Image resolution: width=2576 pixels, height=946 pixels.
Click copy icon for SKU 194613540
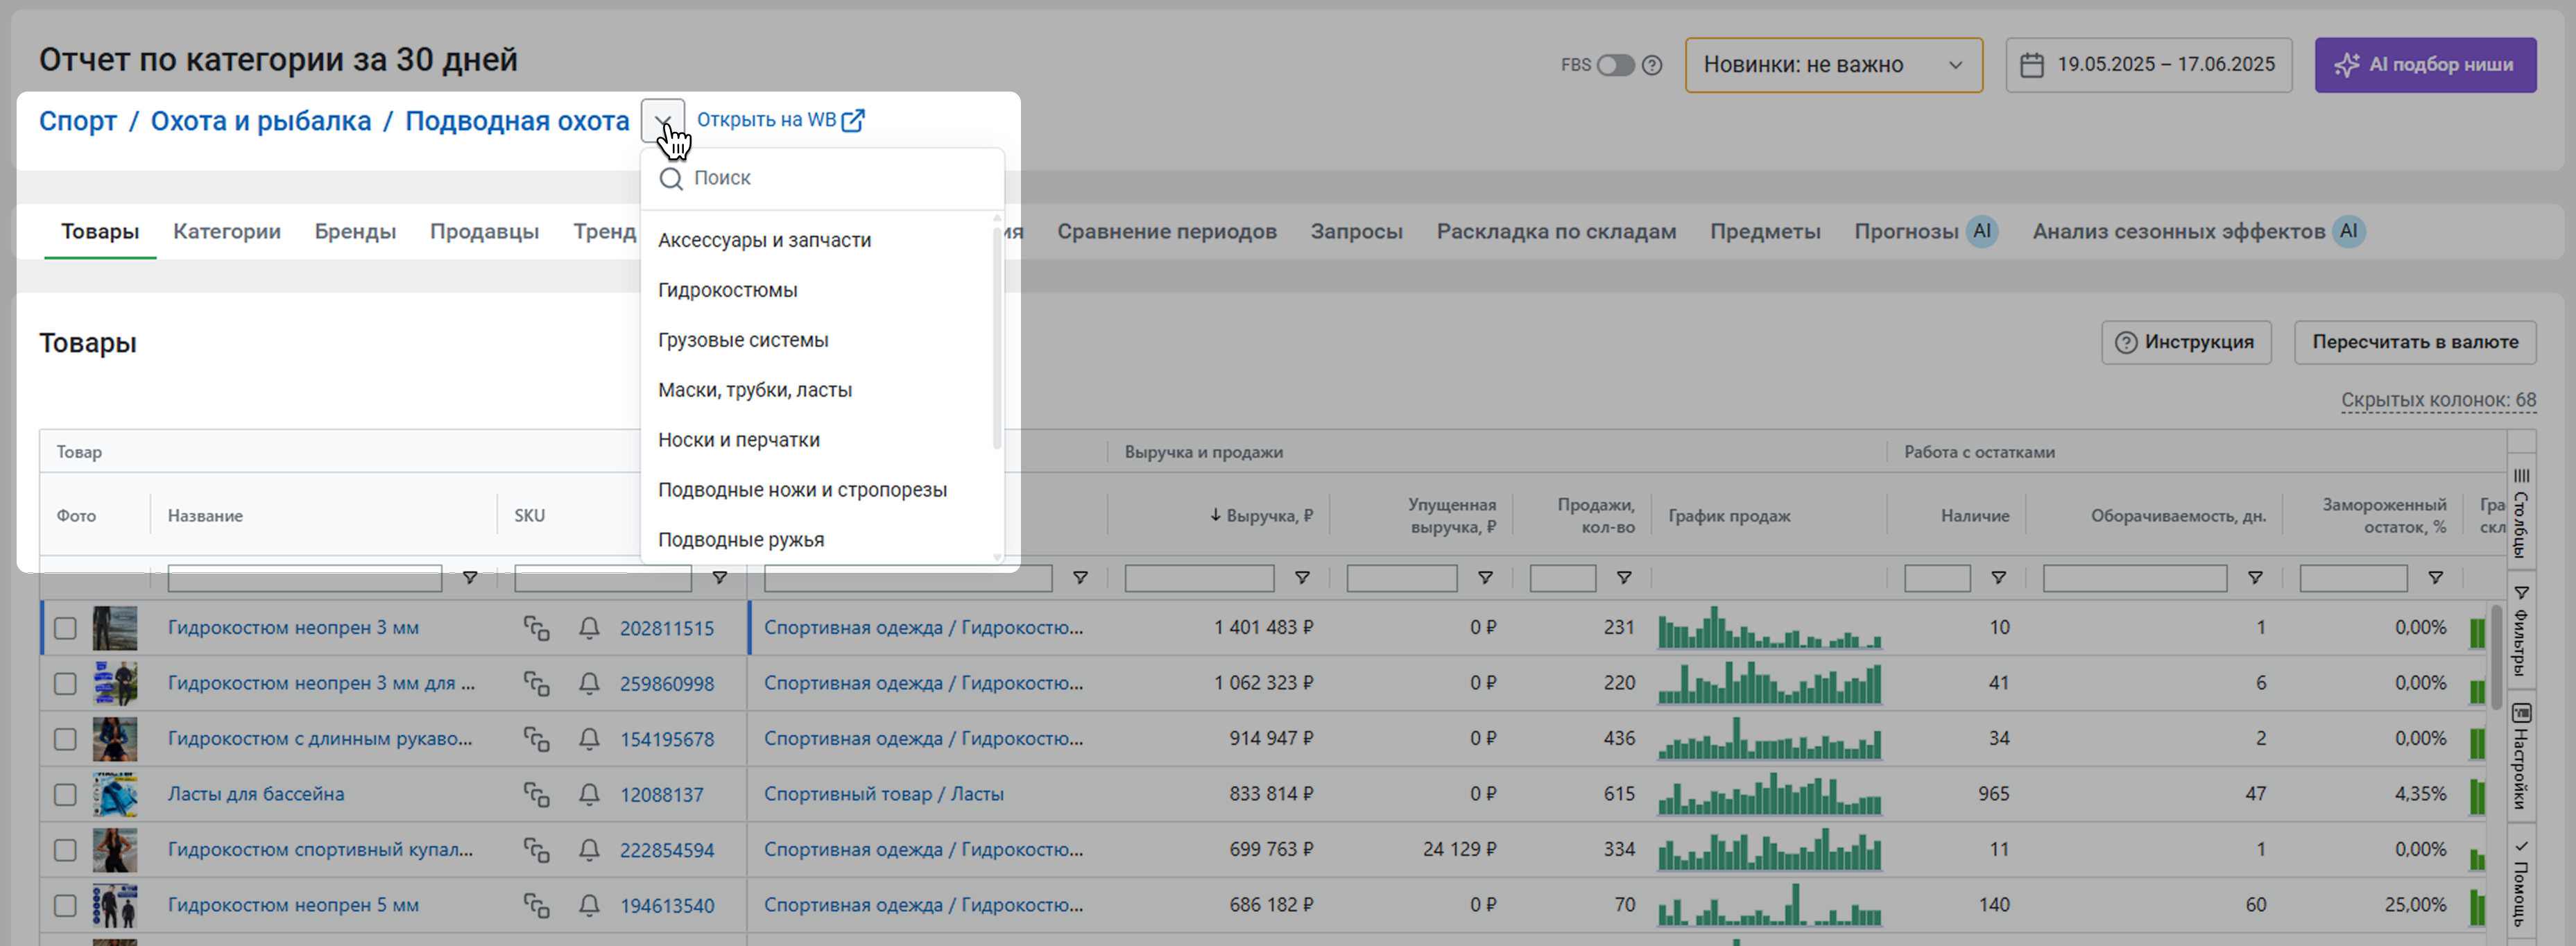[537, 906]
